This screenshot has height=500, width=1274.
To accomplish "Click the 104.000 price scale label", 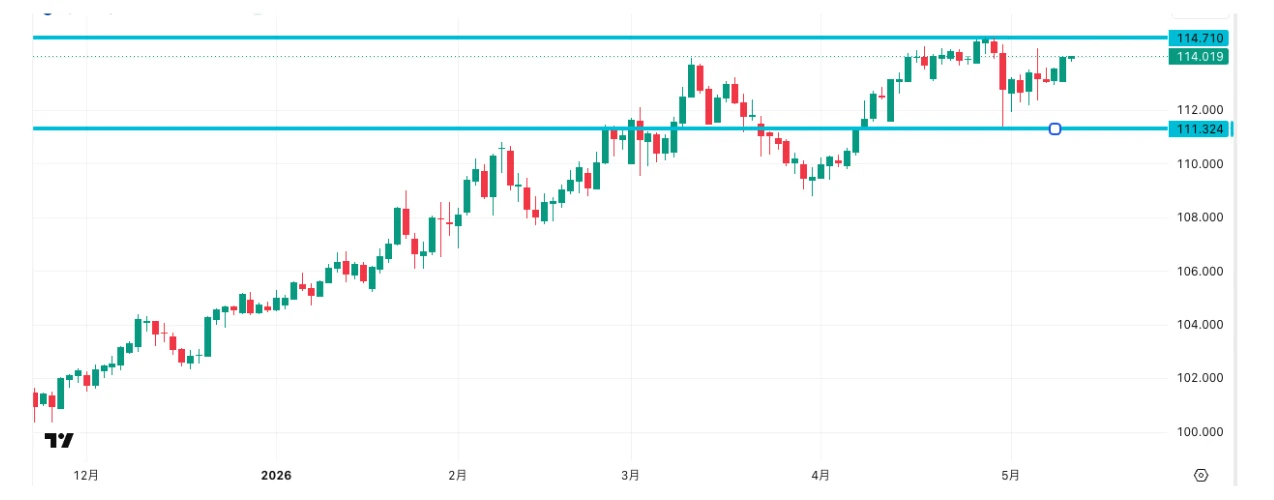I will [x=1199, y=325].
